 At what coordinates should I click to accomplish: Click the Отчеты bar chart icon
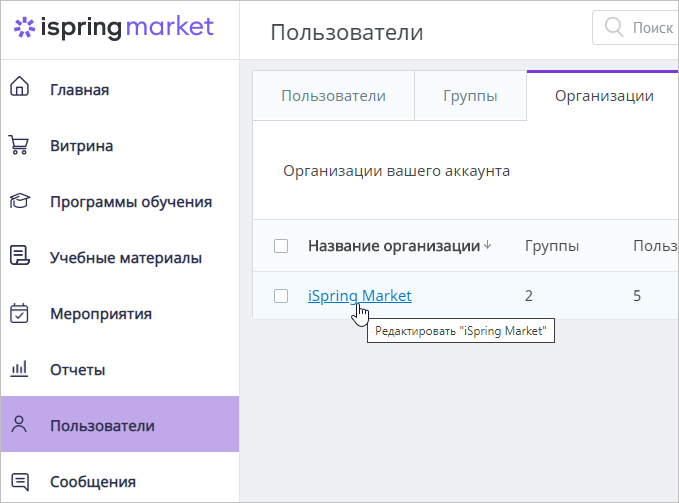(x=19, y=369)
